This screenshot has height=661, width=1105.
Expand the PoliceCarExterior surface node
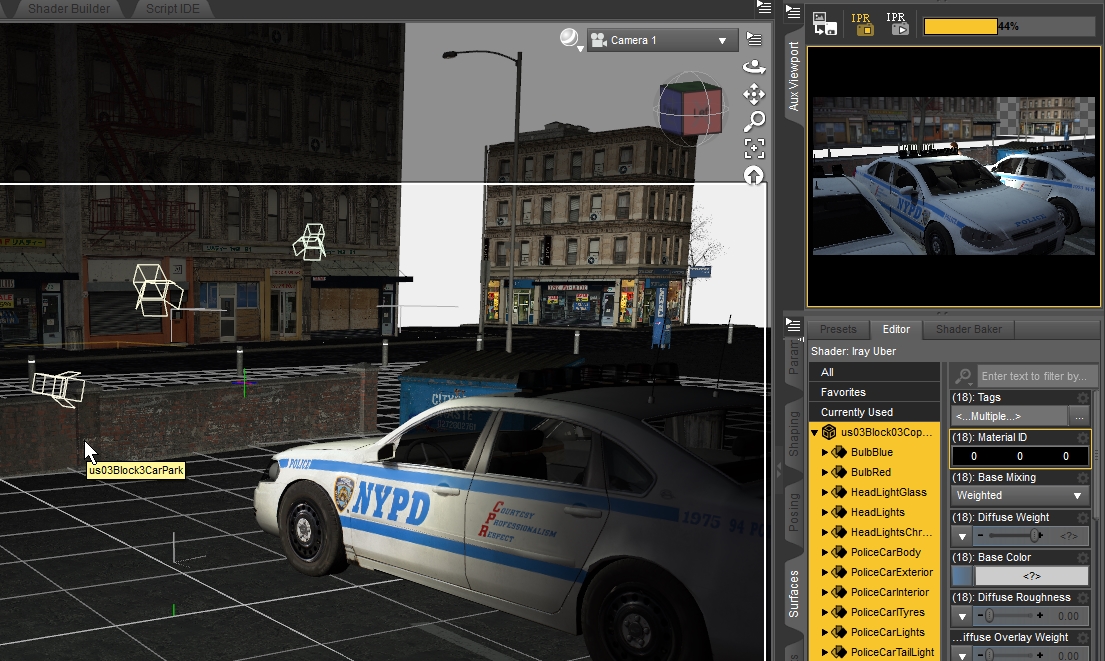pos(825,572)
